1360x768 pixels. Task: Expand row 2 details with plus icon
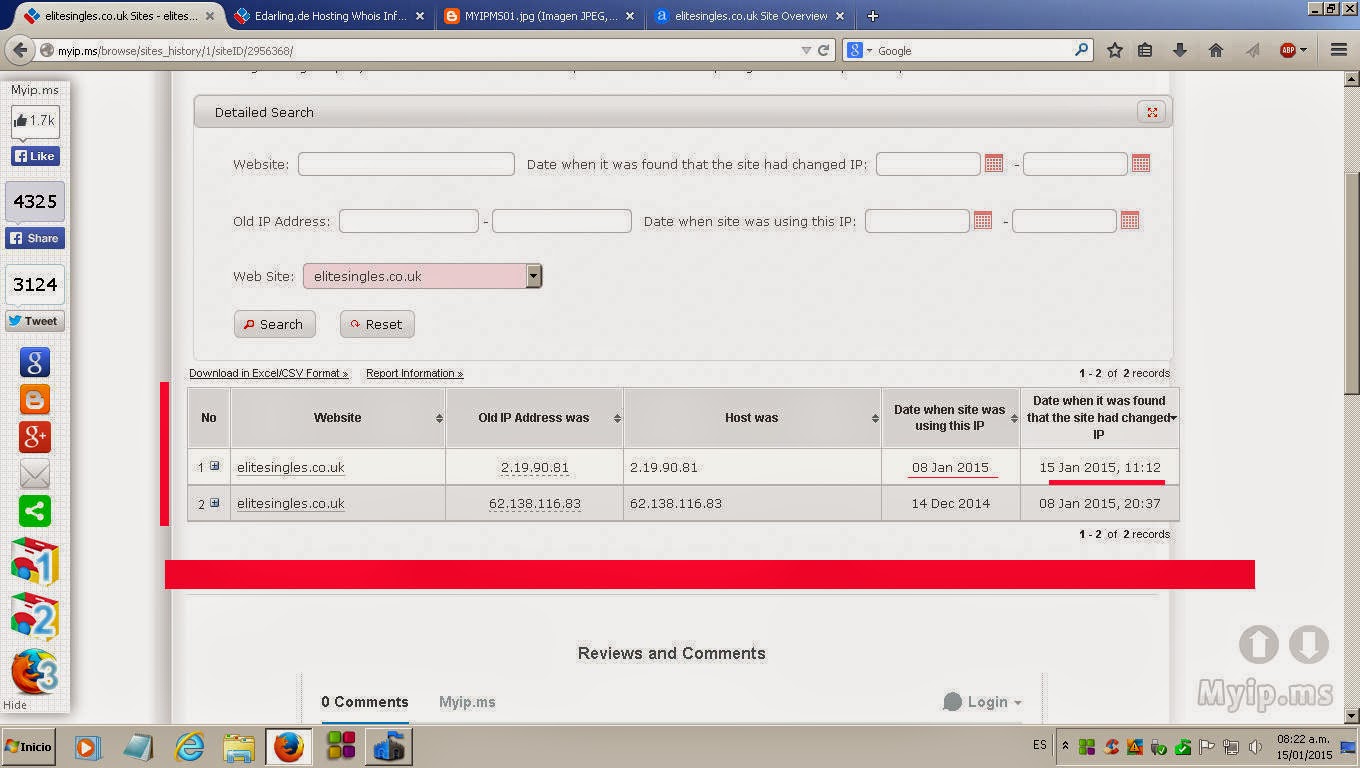coord(214,503)
